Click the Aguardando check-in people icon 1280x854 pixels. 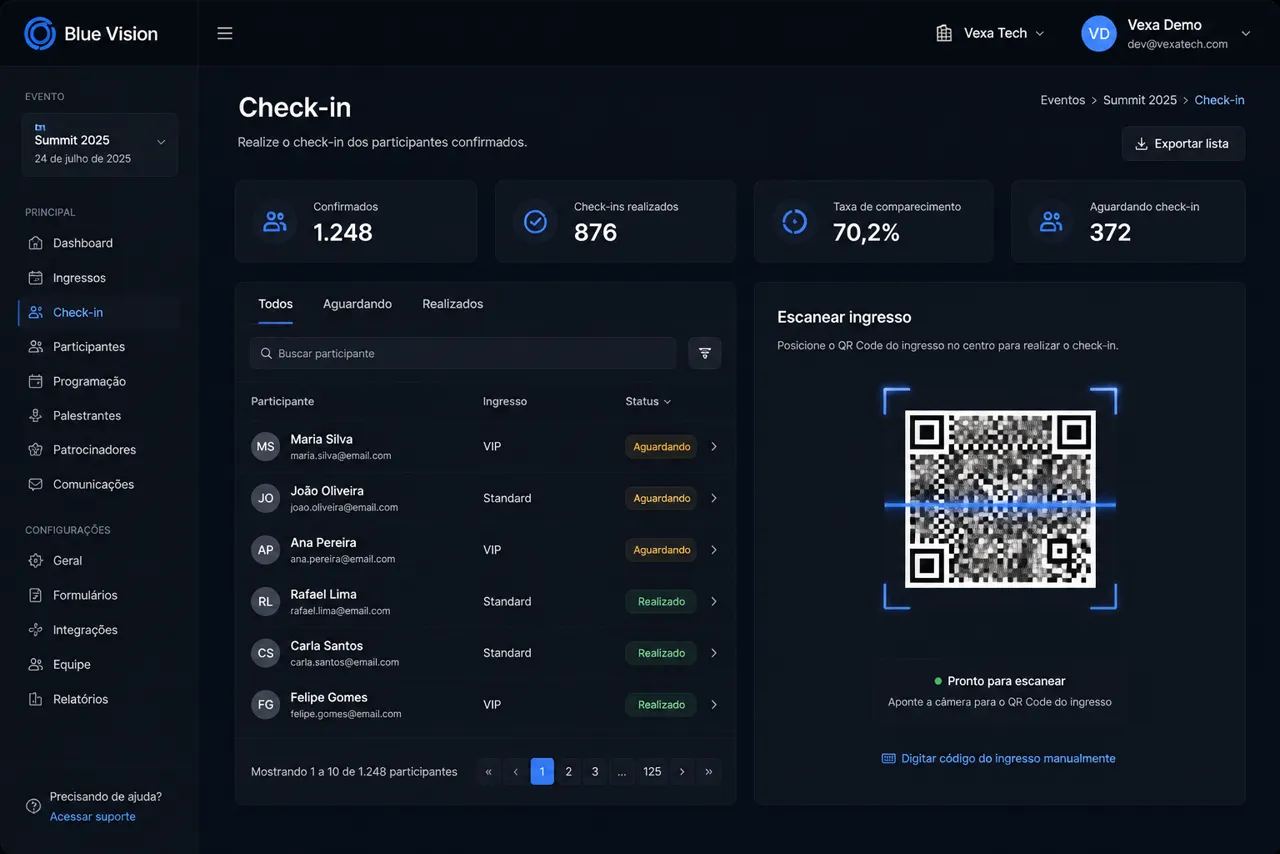1051,221
